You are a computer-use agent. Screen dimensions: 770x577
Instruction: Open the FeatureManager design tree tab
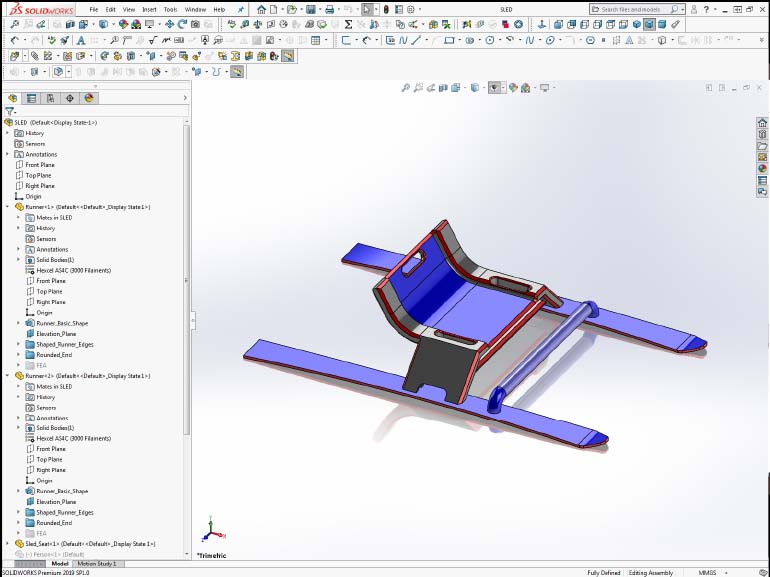pyautogui.click(x=13, y=98)
